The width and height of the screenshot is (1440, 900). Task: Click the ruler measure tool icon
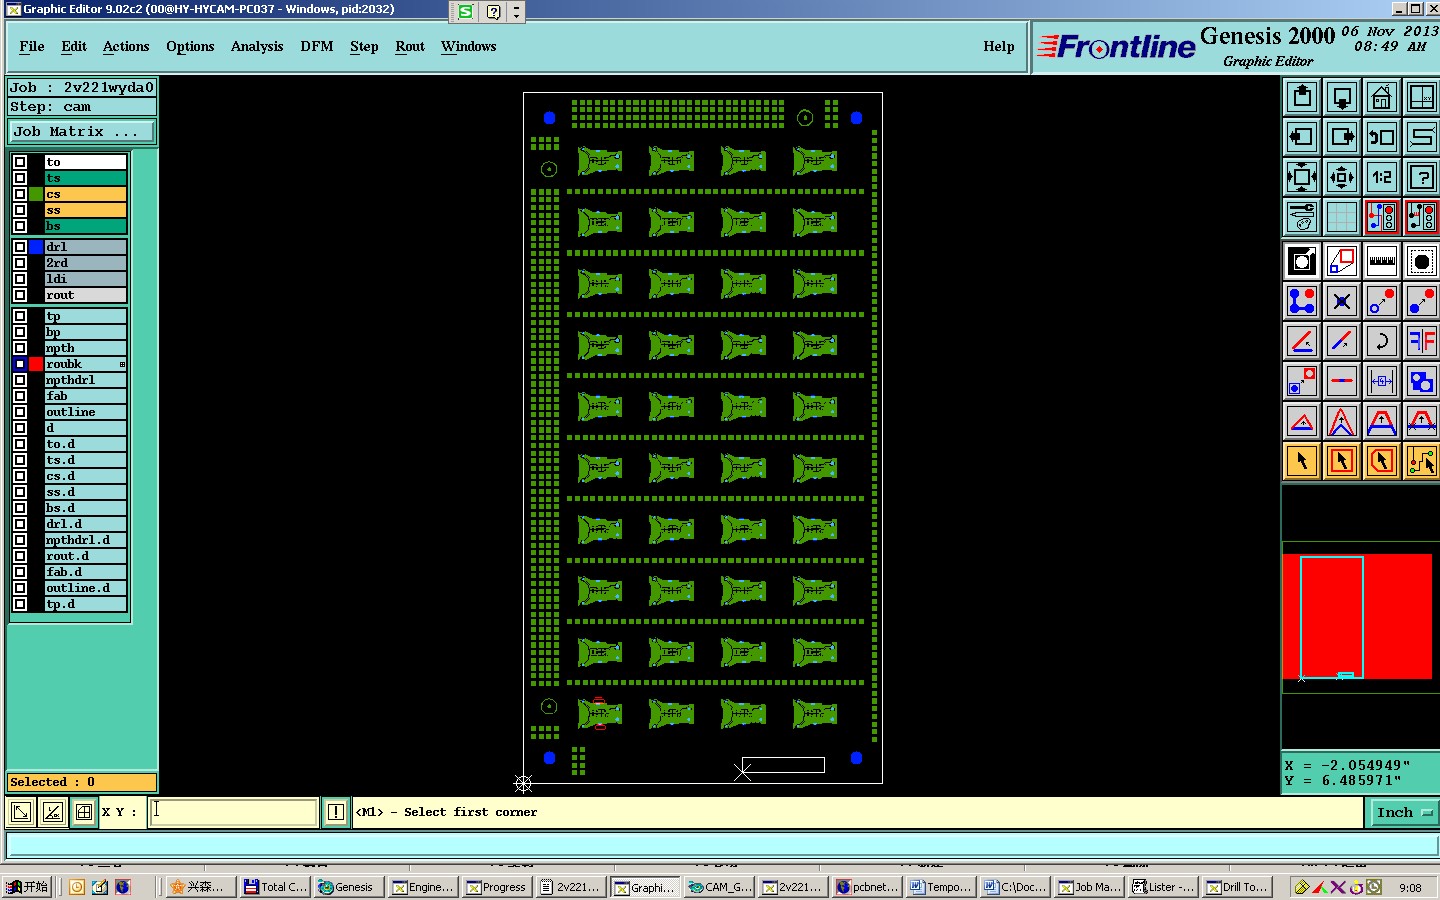coord(1382,262)
